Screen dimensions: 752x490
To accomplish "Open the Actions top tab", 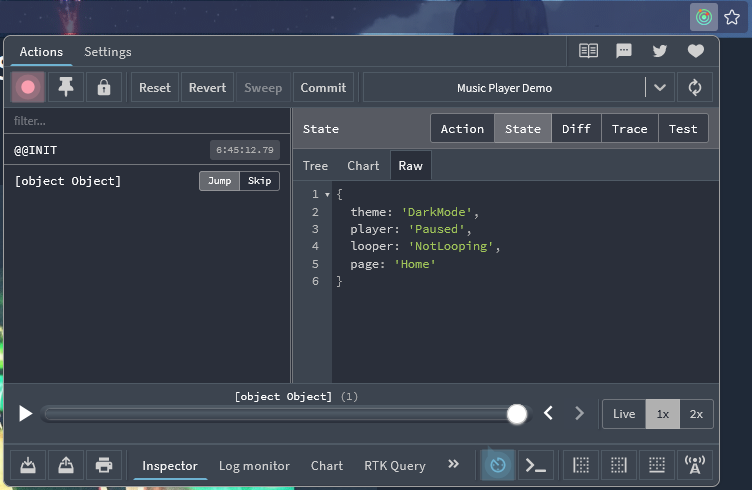I will click(41, 52).
